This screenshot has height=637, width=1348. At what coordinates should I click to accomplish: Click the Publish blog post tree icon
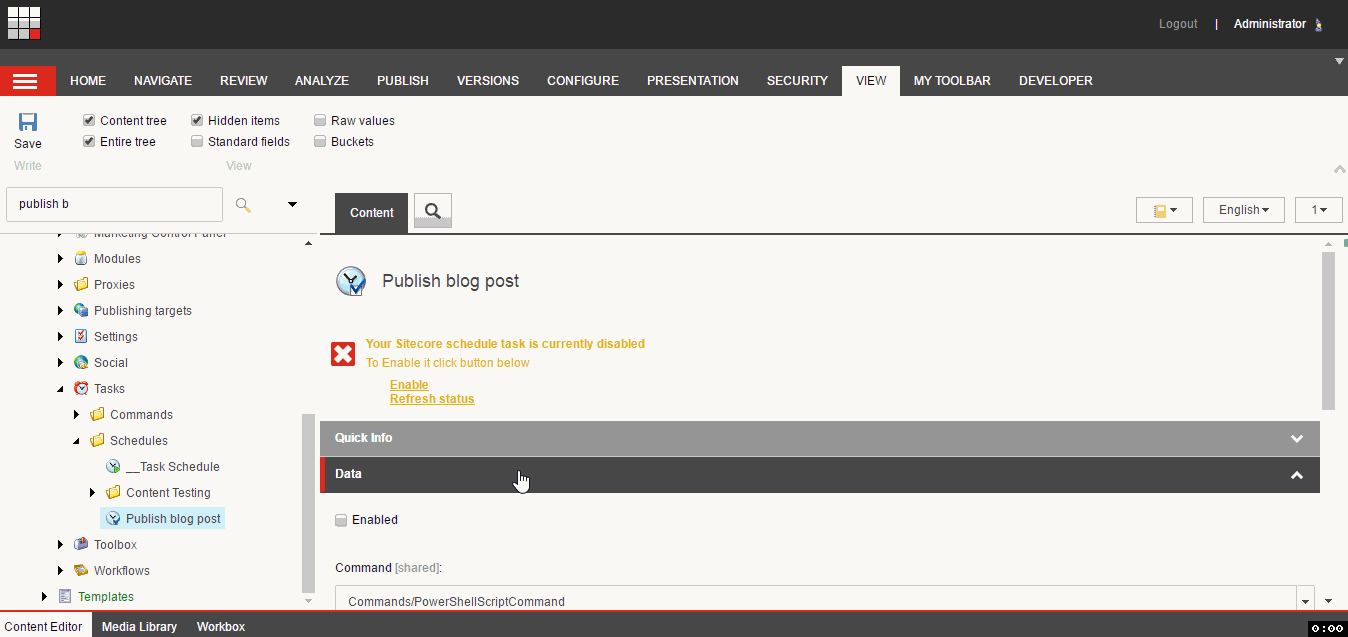tap(113, 519)
